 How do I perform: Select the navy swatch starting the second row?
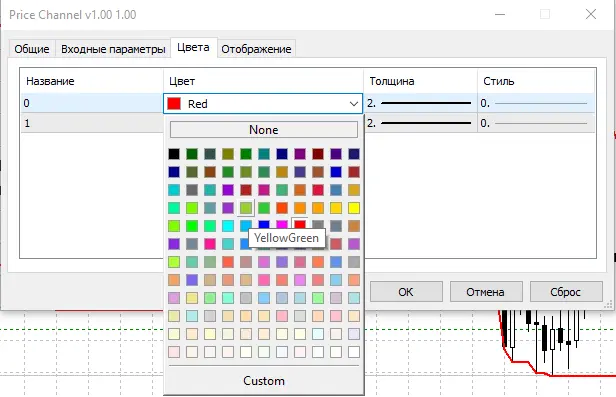point(174,172)
